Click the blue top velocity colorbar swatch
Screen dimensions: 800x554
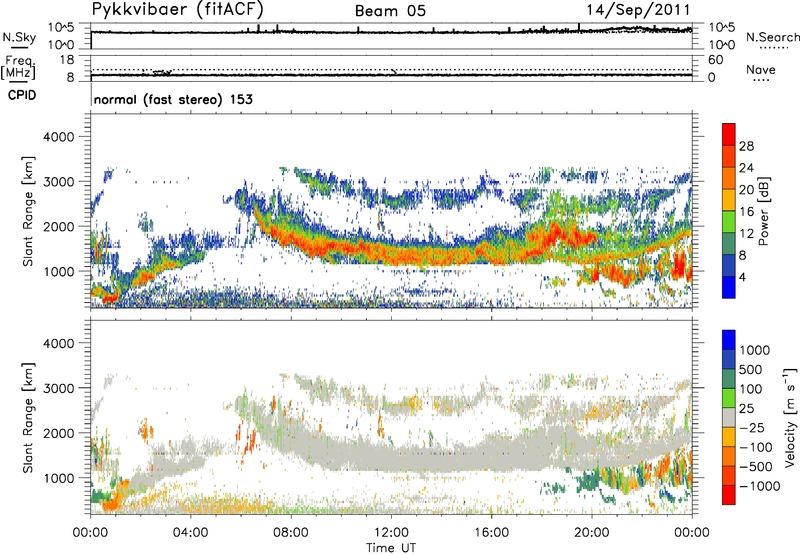click(729, 340)
